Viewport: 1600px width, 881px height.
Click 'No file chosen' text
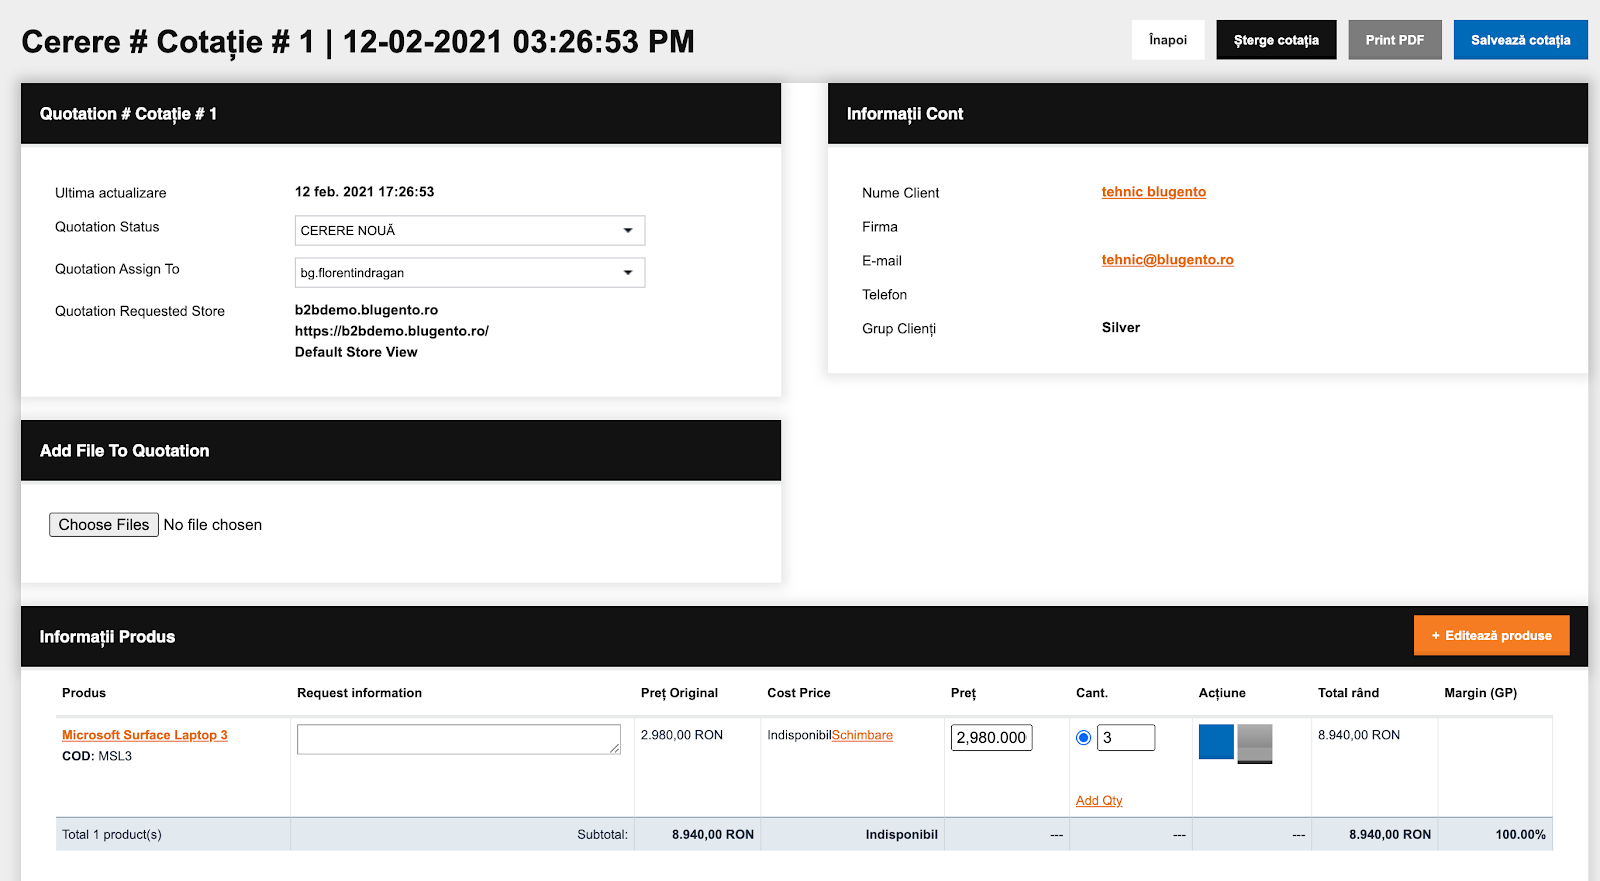click(213, 525)
